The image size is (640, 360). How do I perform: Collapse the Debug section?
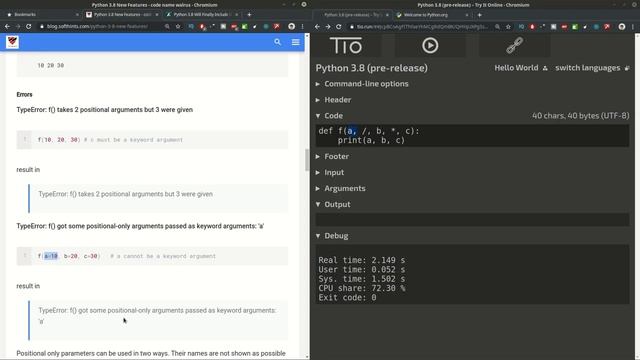click(x=332, y=236)
